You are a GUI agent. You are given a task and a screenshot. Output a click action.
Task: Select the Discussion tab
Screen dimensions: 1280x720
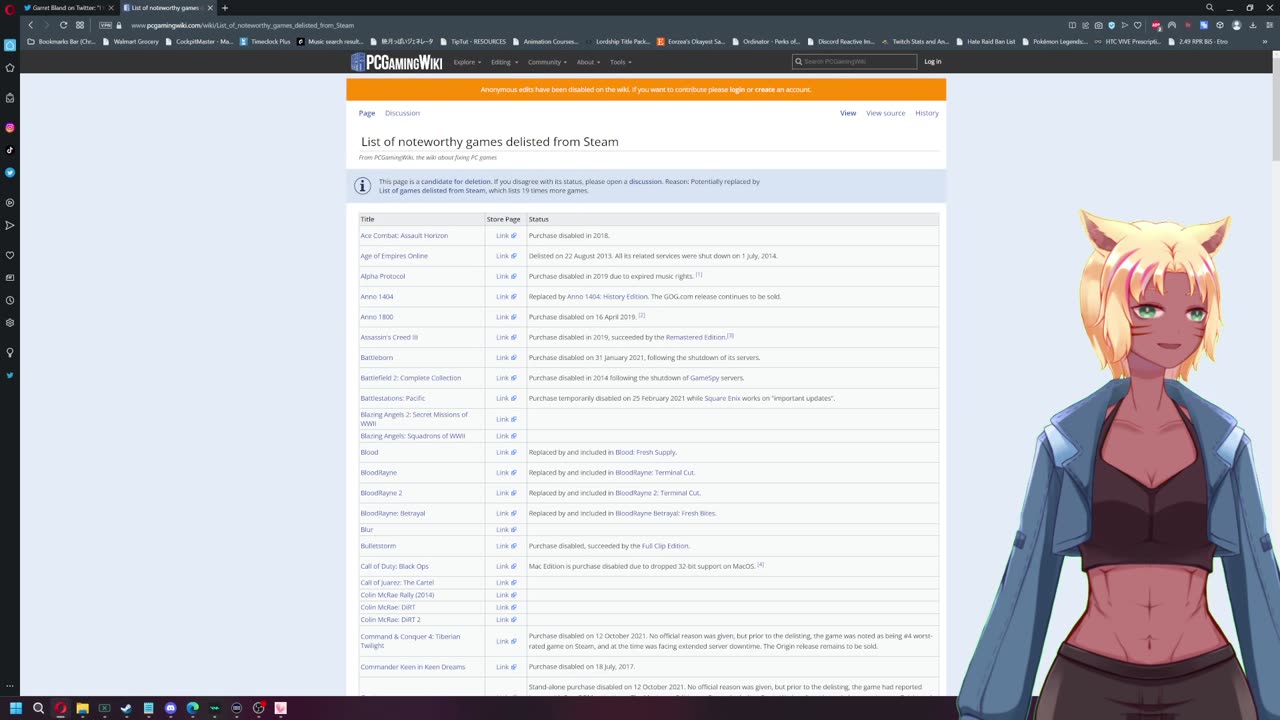coord(402,113)
